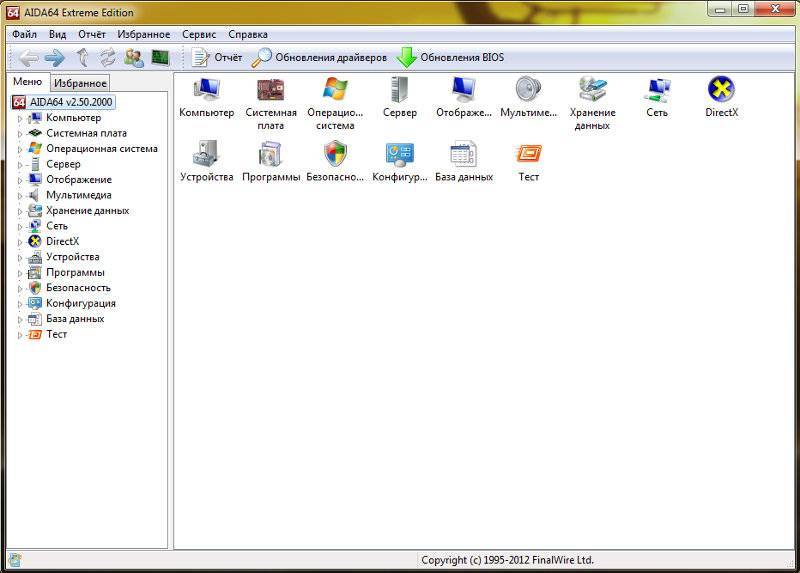Select the Операционная система Windows-flag icon in pane
Image resolution: width=800 pixels, height=573 pixels.
tap(335, 89)
